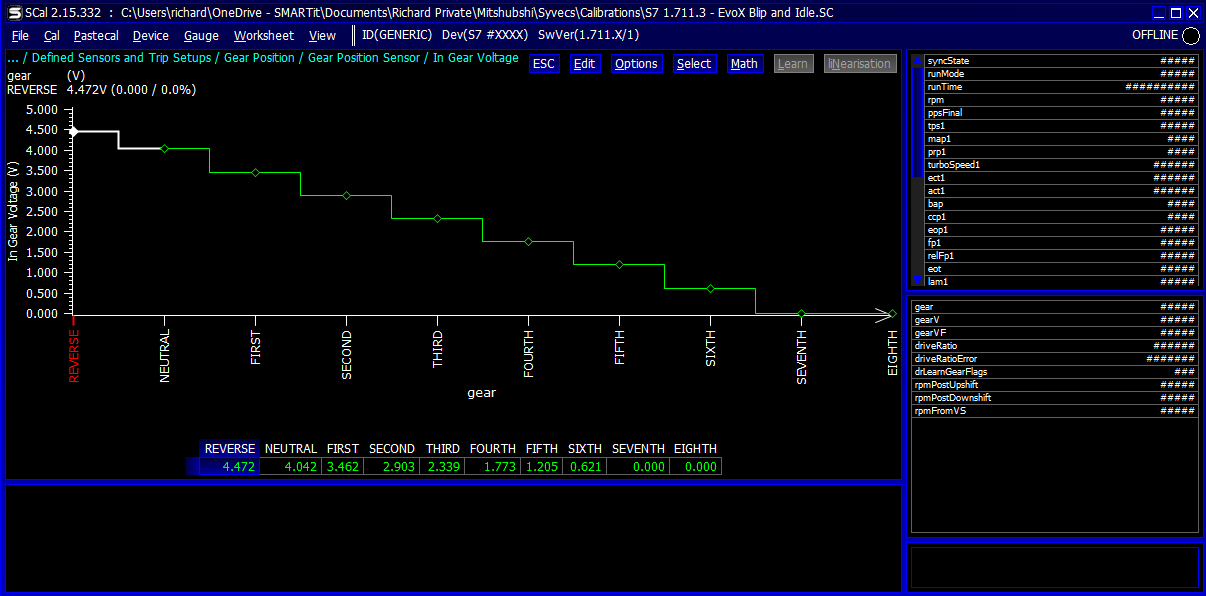Click the OFFLINE connection status indicator circle
This screenshot has height=596, width=1206.
click(x=1191, y=36)
